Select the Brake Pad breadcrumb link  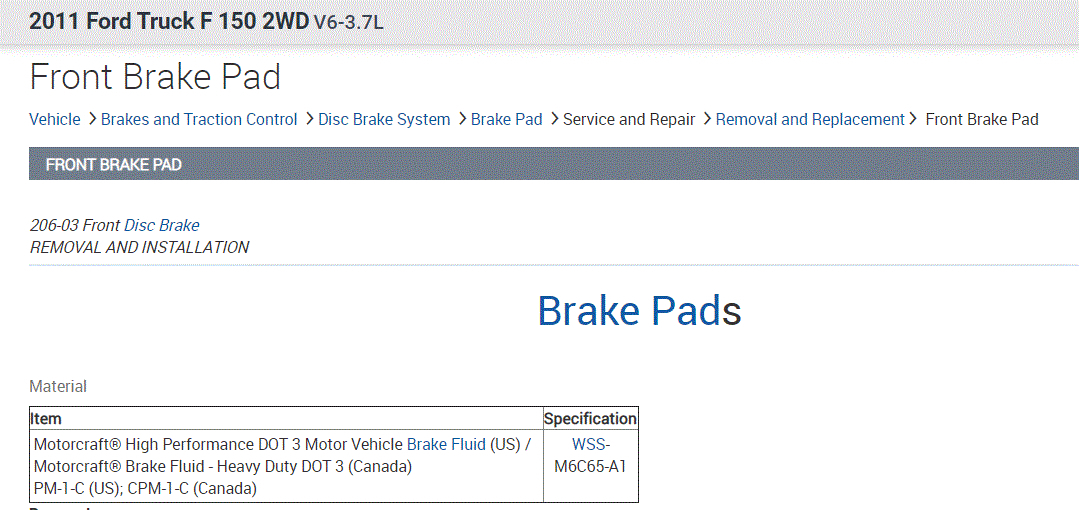tap(506, 120)
